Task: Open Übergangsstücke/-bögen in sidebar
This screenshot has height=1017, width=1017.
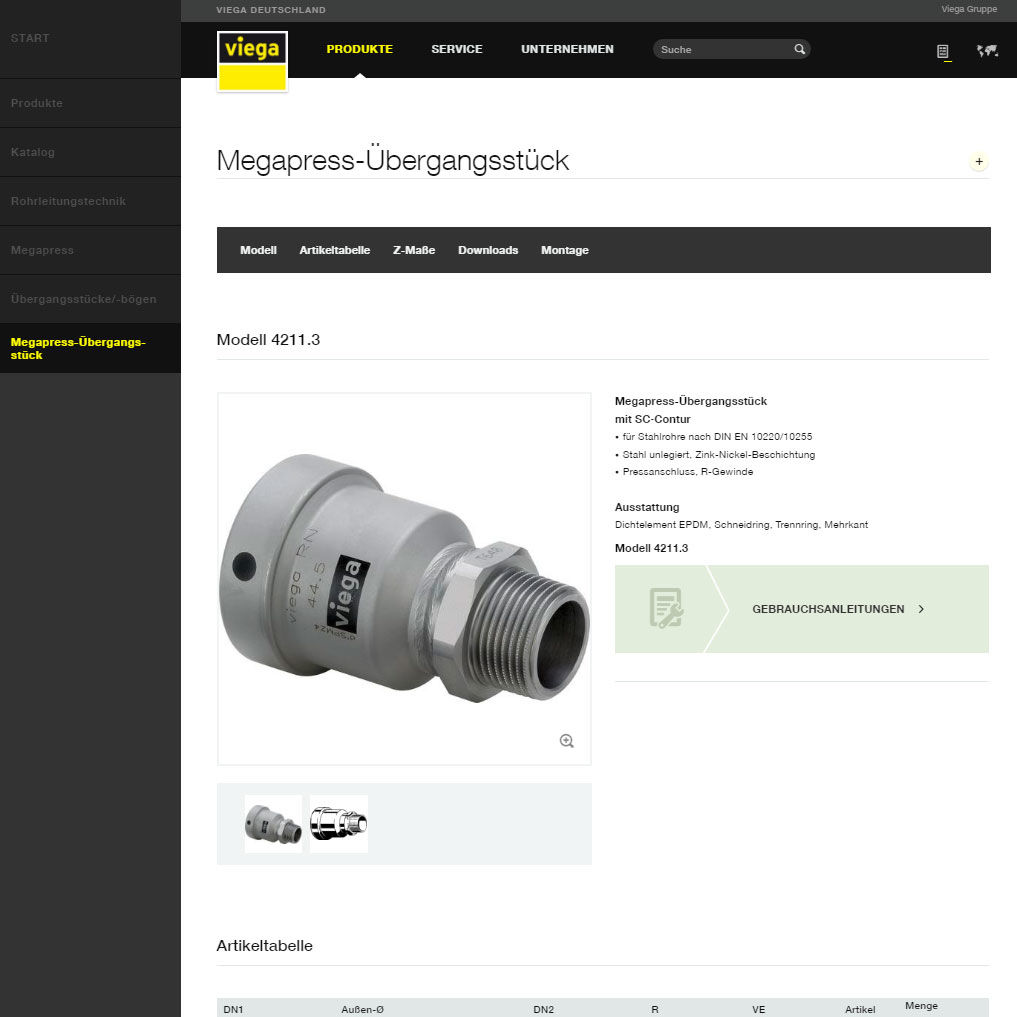Action: 90,299
